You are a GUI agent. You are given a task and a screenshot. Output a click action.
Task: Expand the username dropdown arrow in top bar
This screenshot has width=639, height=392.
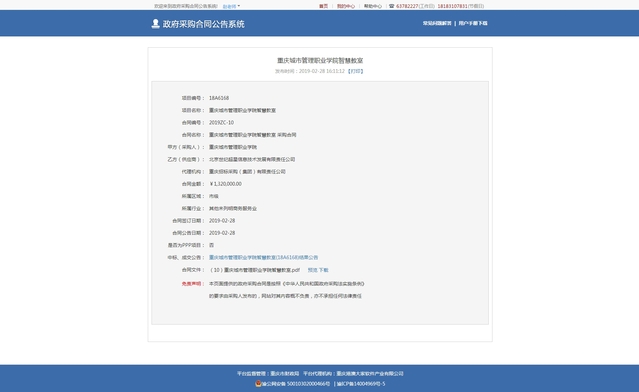pyautogui.click(x=239, y=6)
